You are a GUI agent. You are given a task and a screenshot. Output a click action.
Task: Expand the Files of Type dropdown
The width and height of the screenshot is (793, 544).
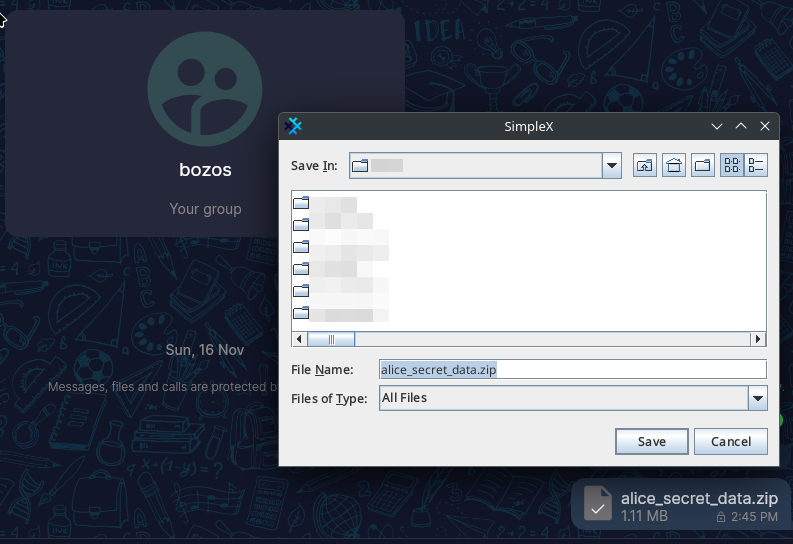tap(757, 398)
